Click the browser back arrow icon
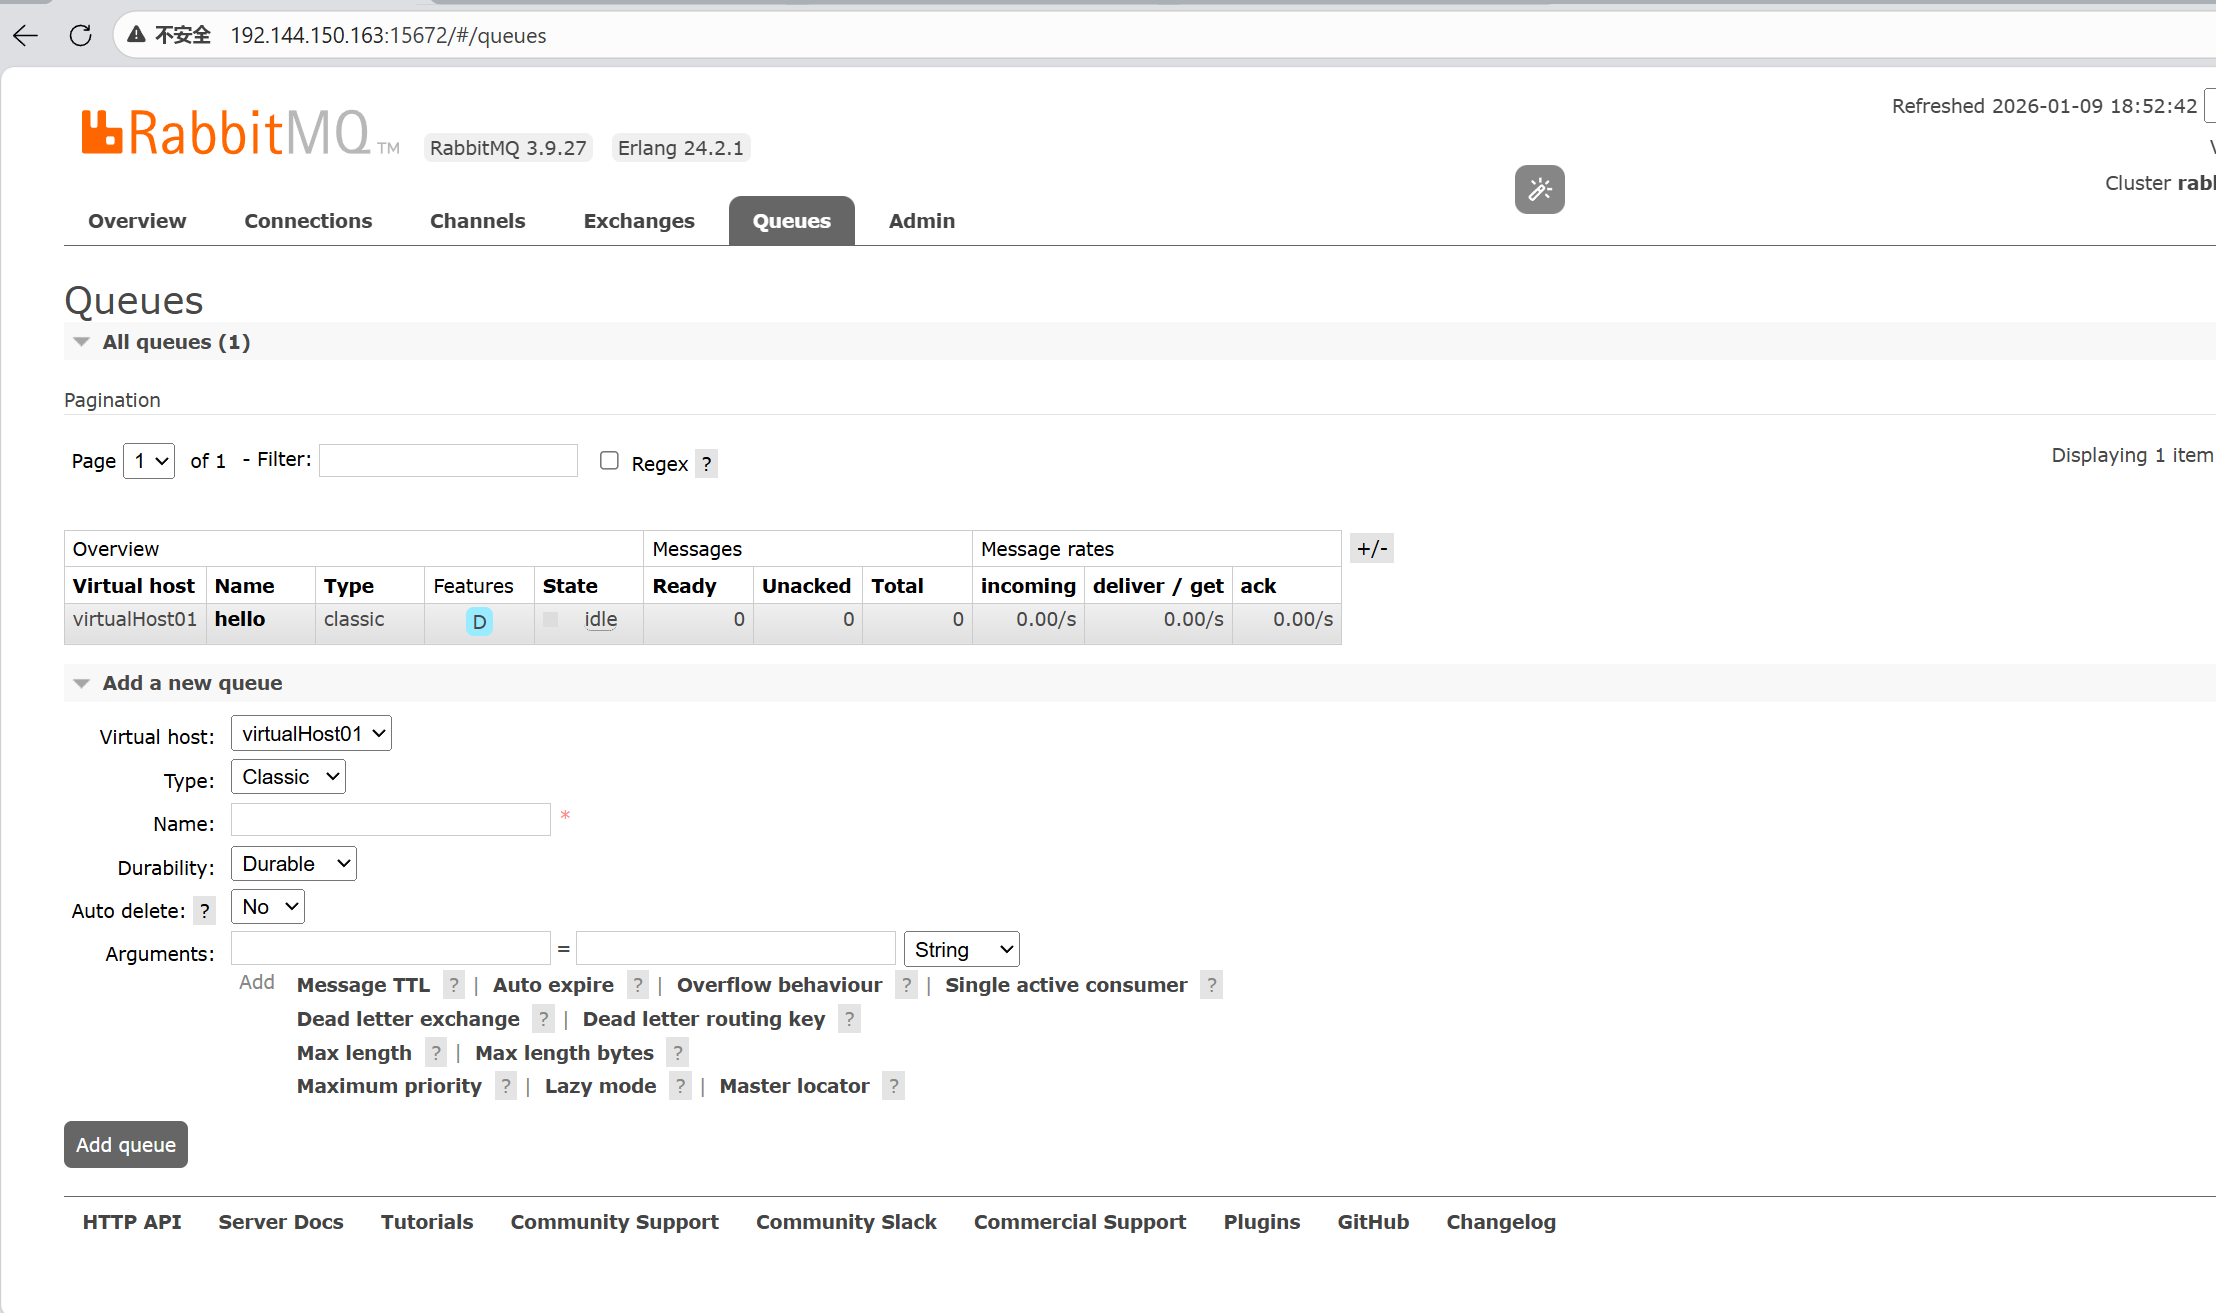The width and height of the screenshot is (2216, 1313). tap(26, 36)
